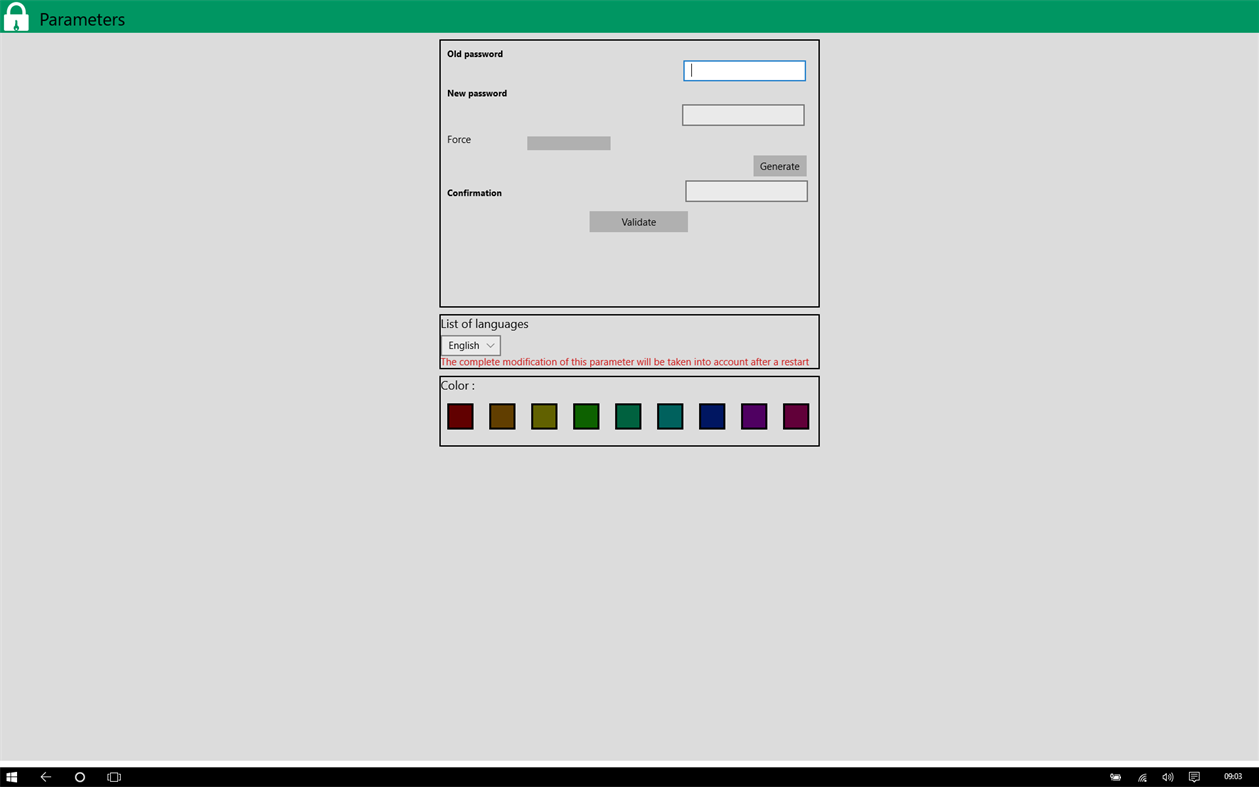The width and height of the screenshot is (1259, 787).
Task: Select the dark red color swatch
Action: pyautogui.click(x=460, y=416)
